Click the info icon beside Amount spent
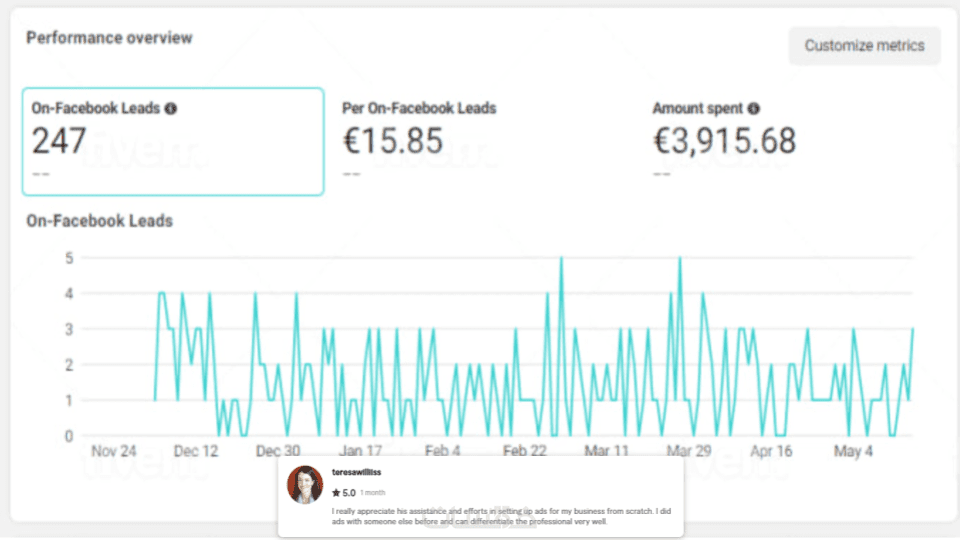The image size is (960, 540). coord(753,108)
